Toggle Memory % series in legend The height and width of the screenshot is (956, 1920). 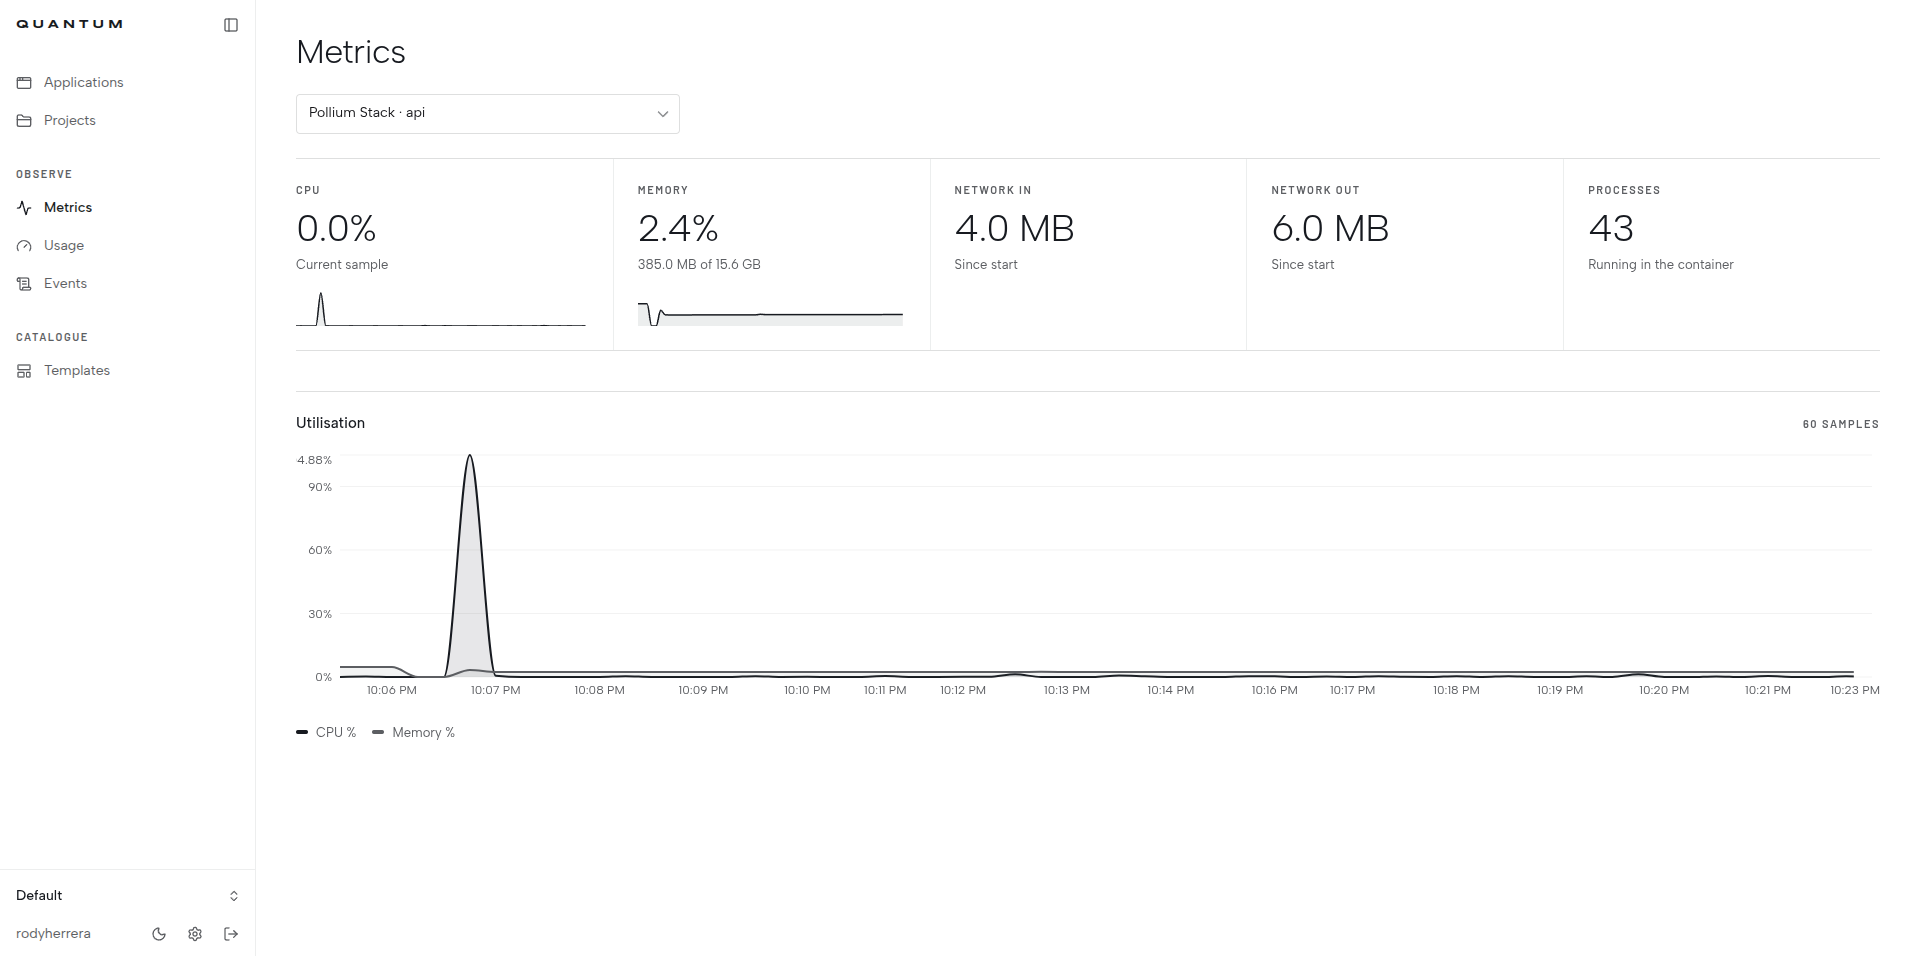tap(413, 733)
